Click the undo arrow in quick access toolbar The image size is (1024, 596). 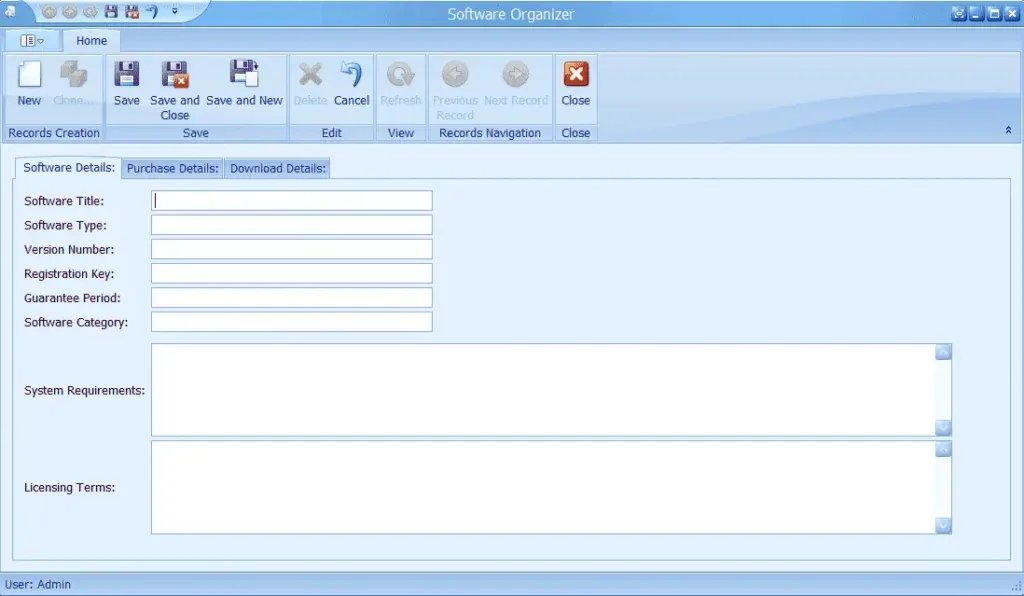coord(151,12)
